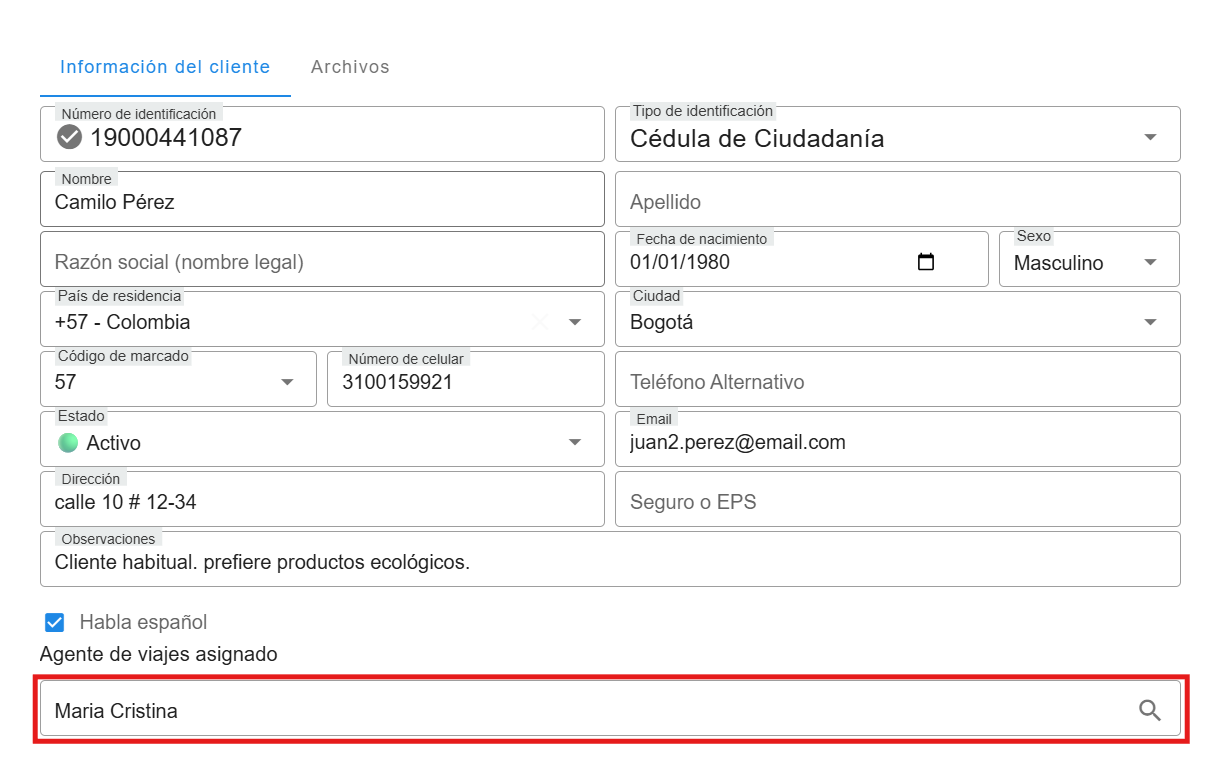Toggle the Habla español checkbox

coord(55,622)
